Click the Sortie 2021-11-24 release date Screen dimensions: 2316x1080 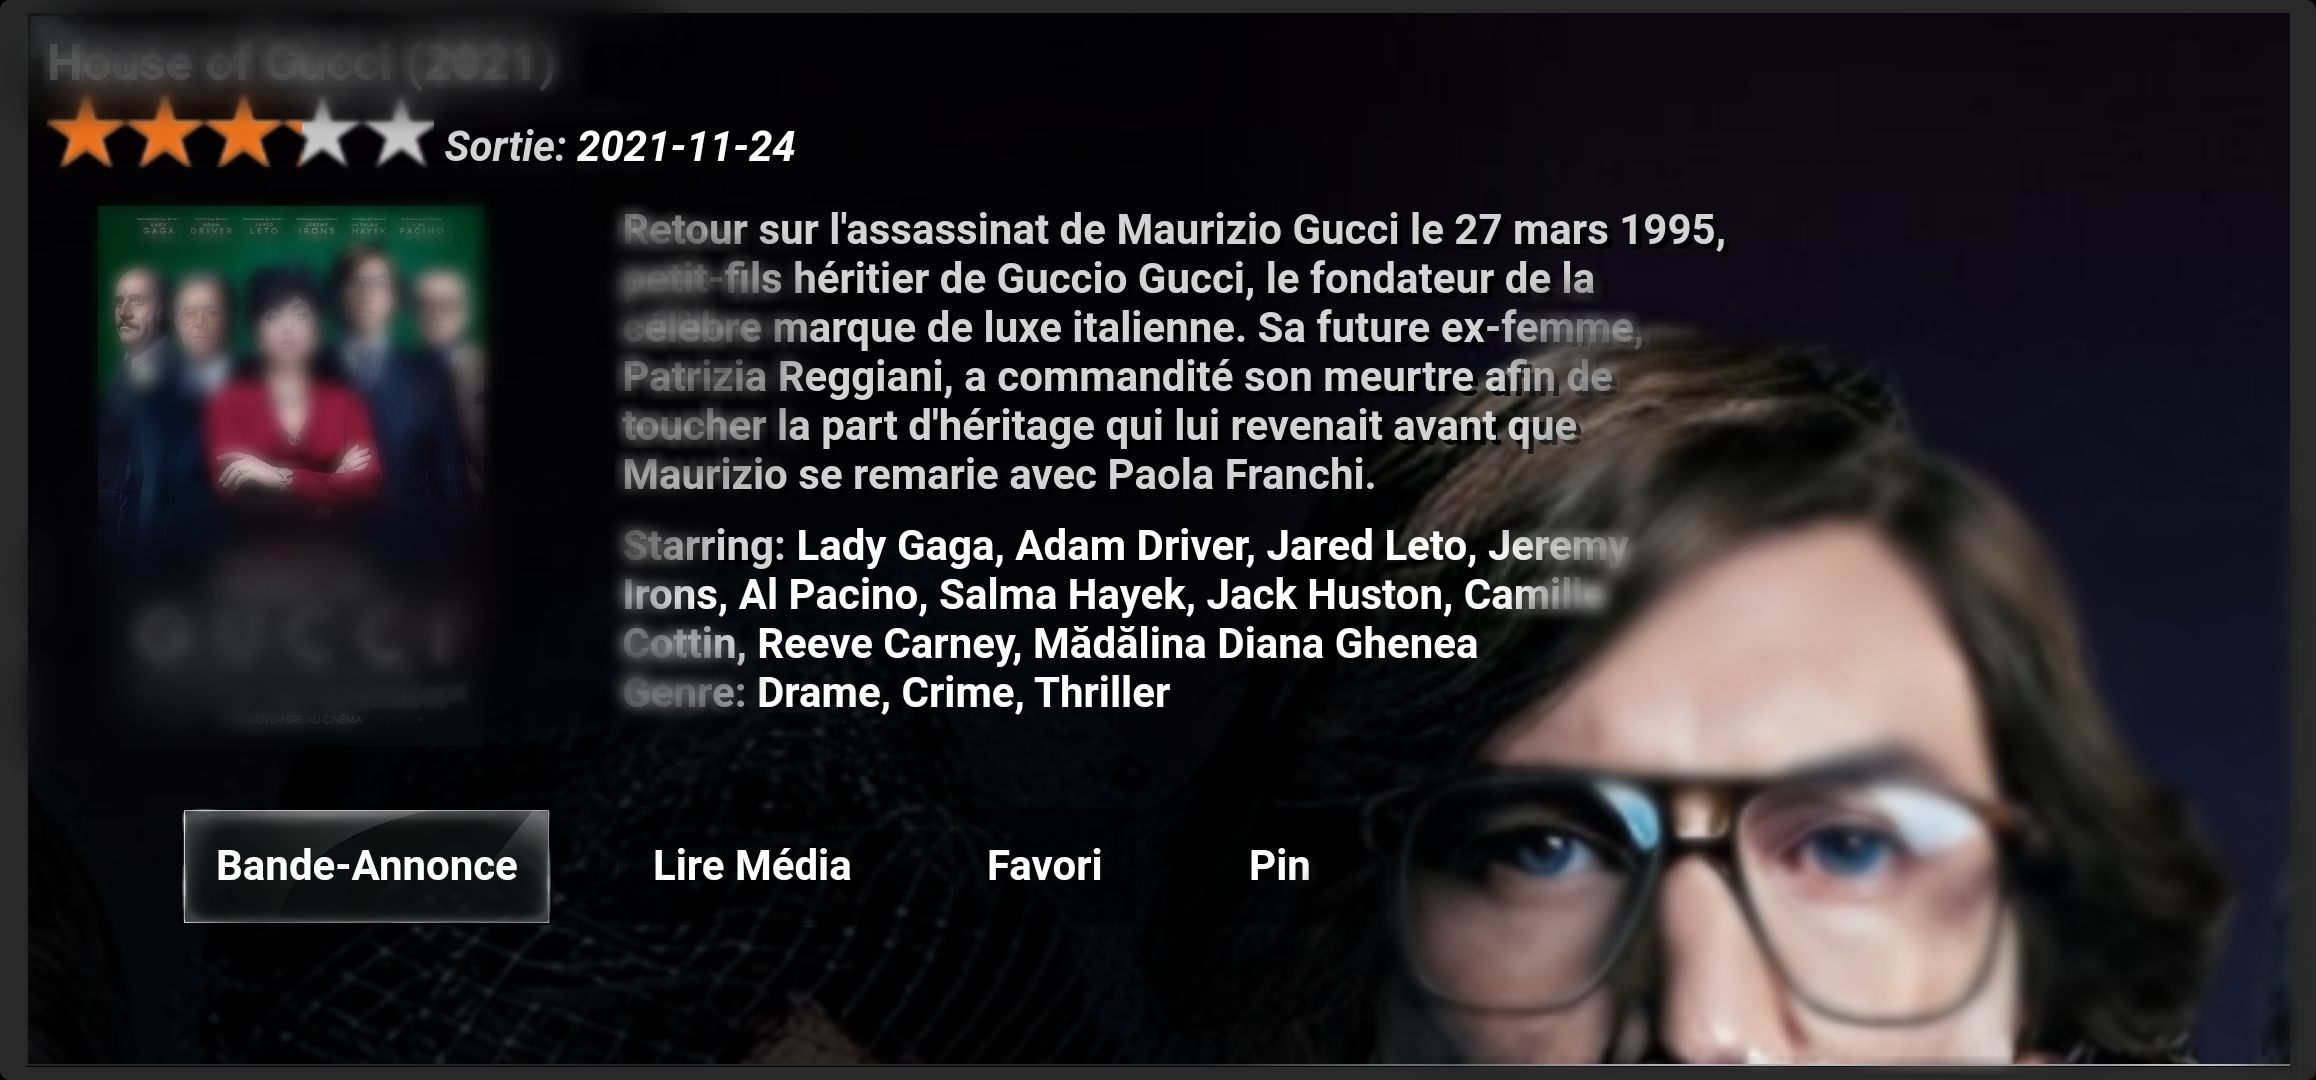pos(620,147)
